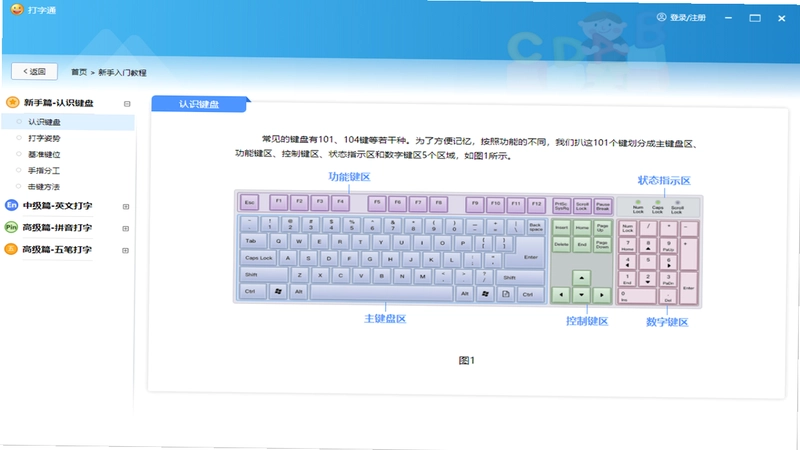The height and width of the screenshot is (450, 800).
Task: Click the keyboard diagram image
Action: [468, 248]
